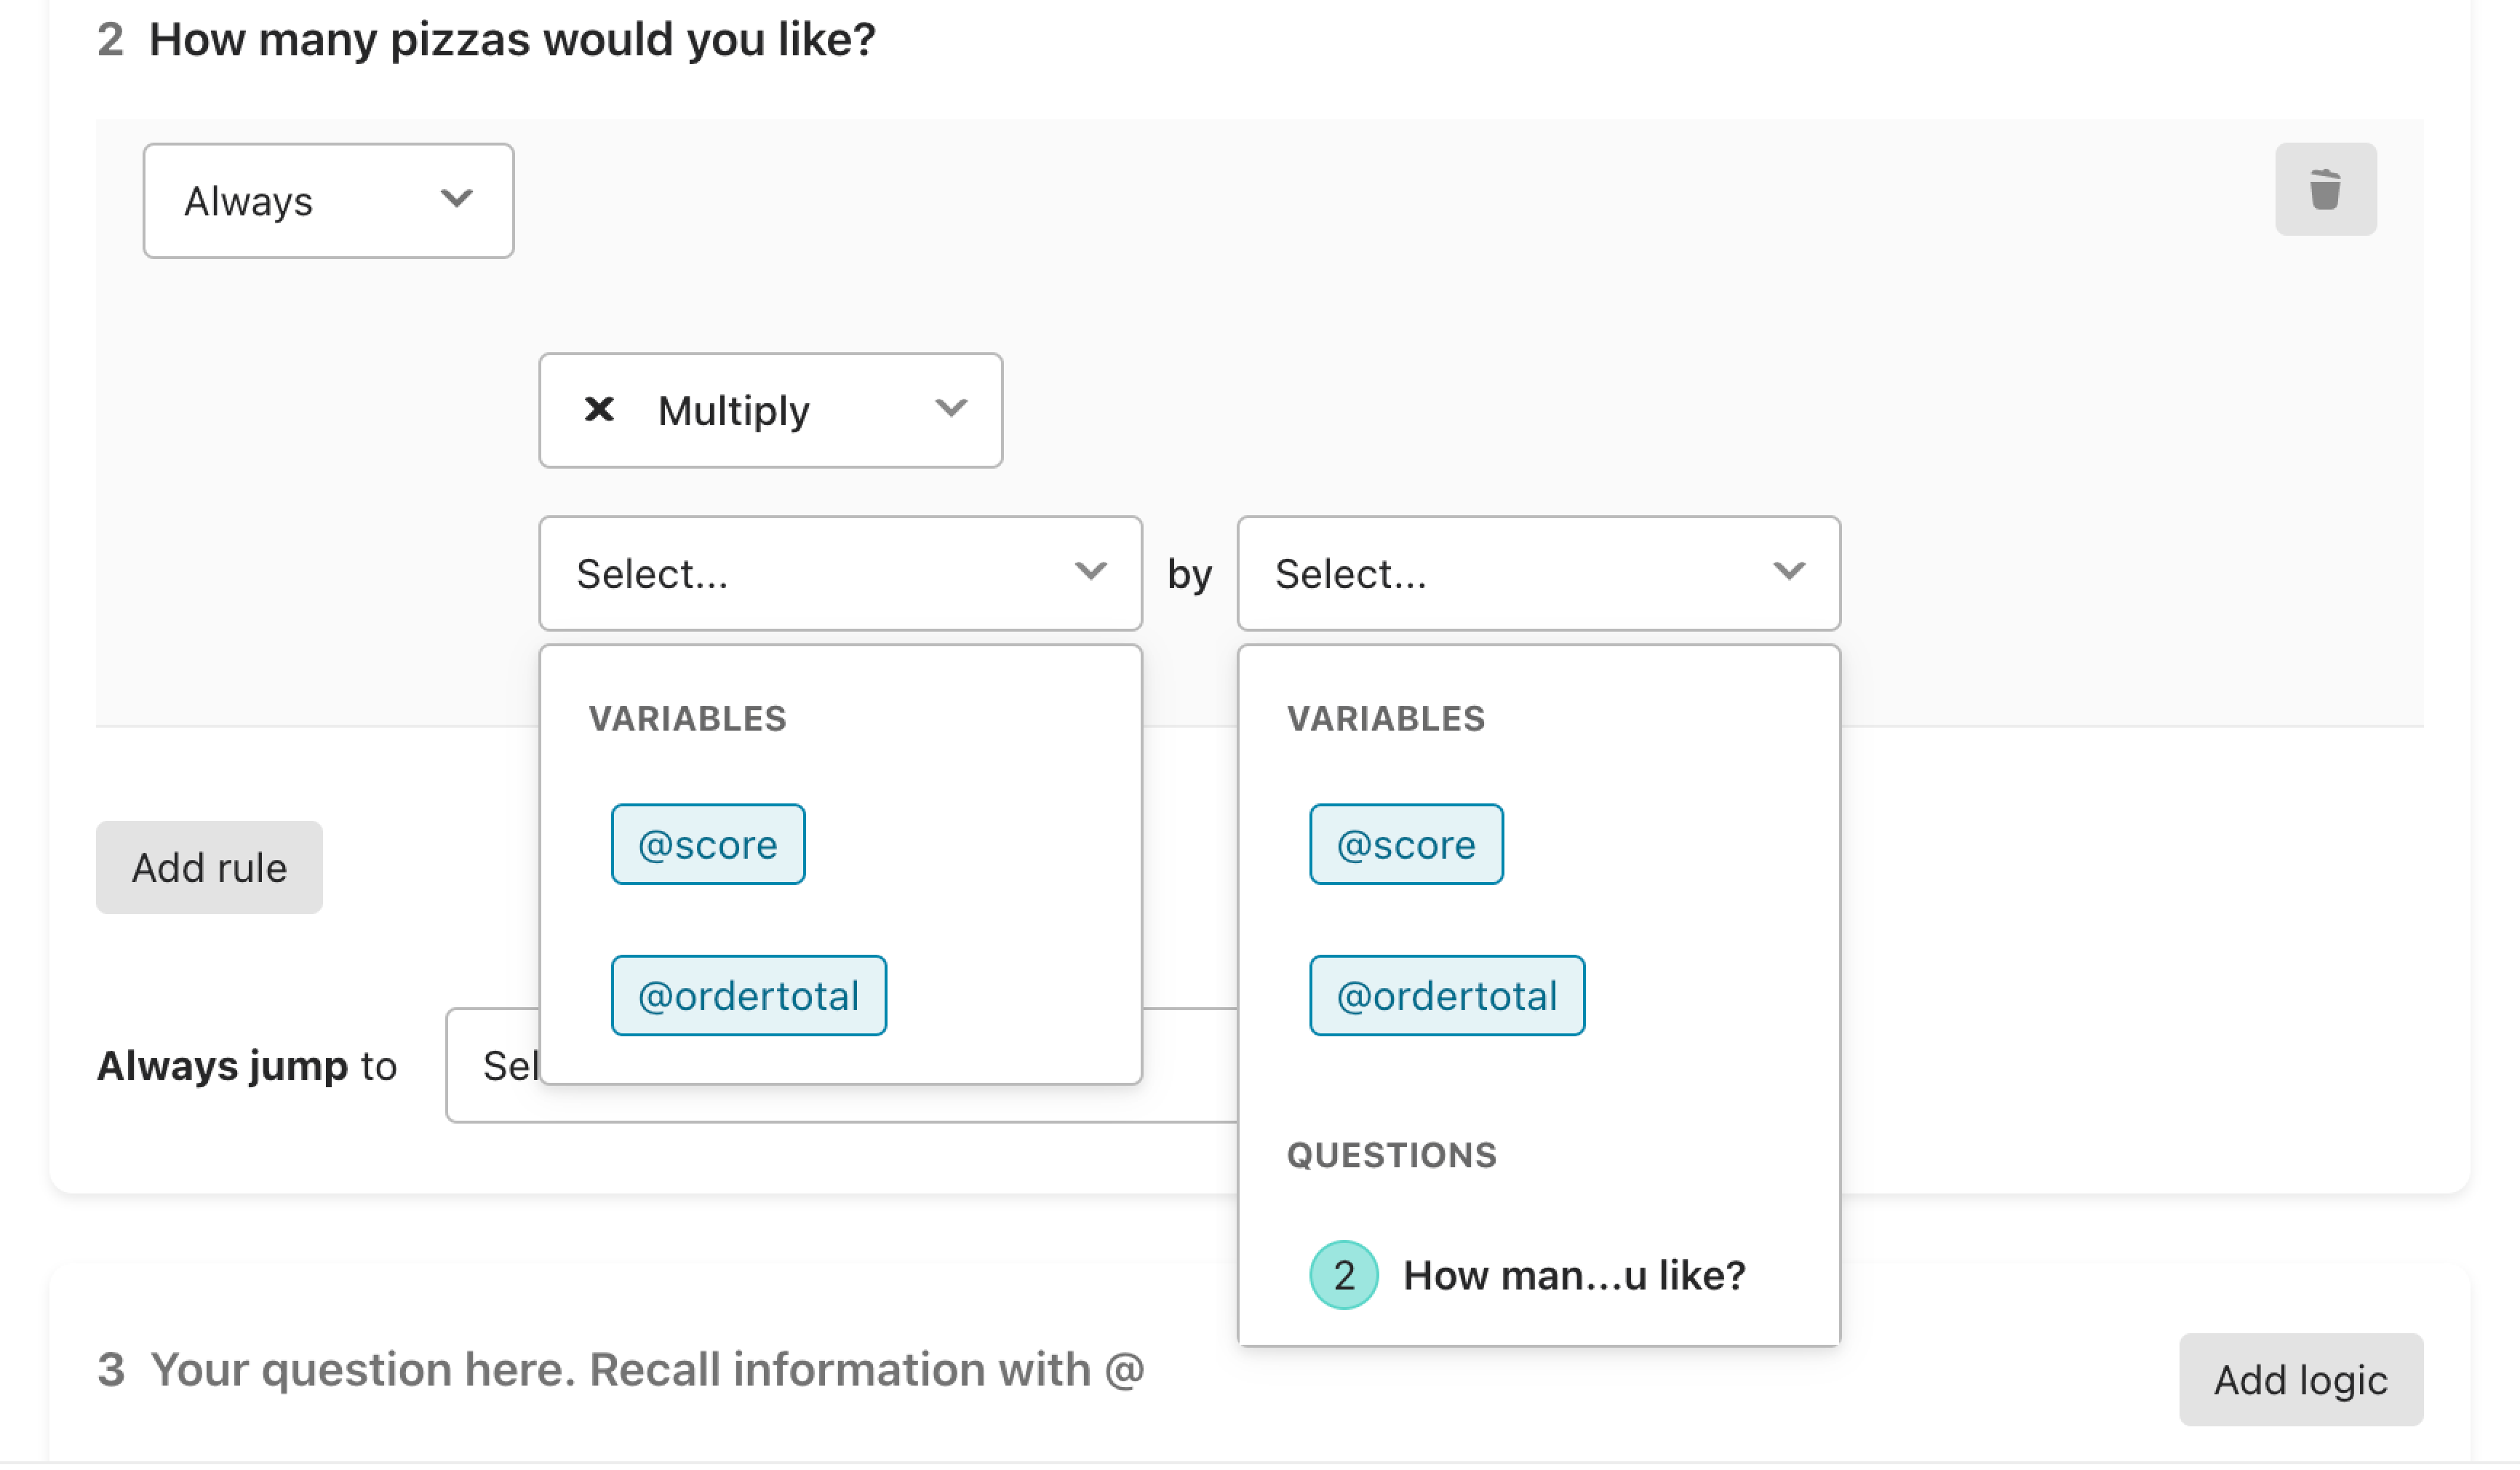The height and width of the screenshot is (1470, 2520).
Task: Open the Always condition dropdown
Action: [328, 201]
